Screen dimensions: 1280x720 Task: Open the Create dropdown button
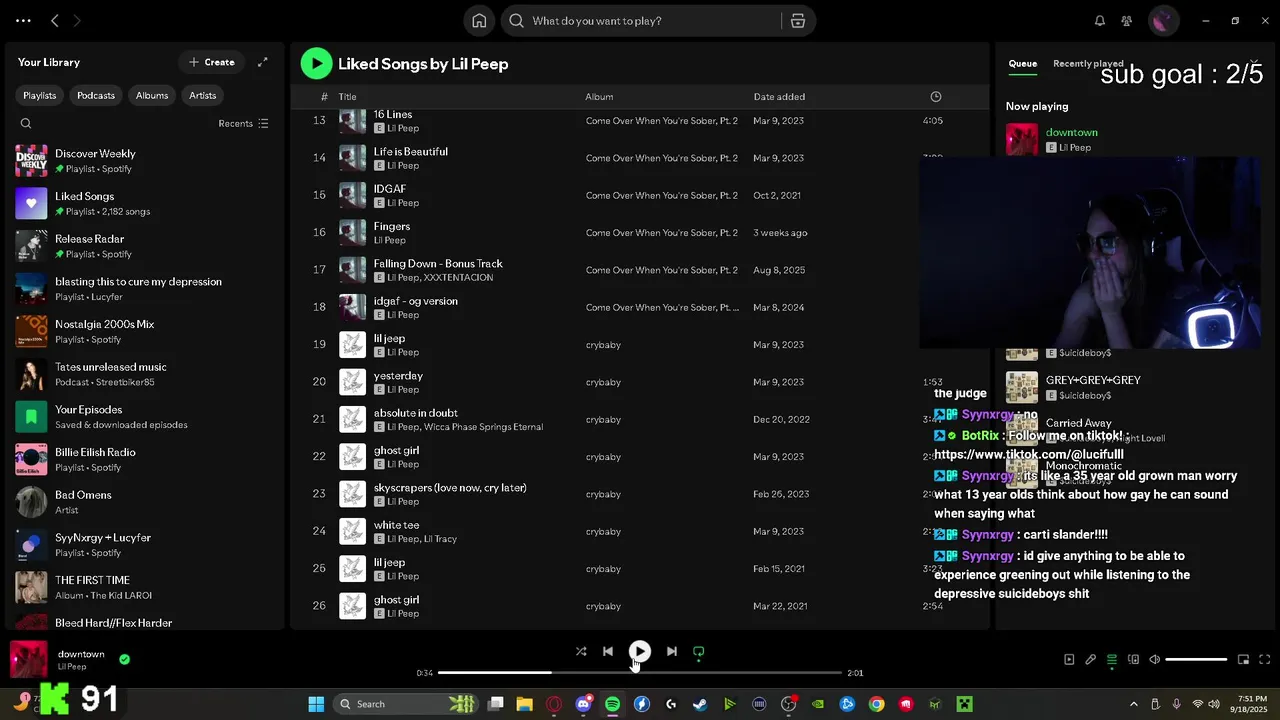[212, 62]
